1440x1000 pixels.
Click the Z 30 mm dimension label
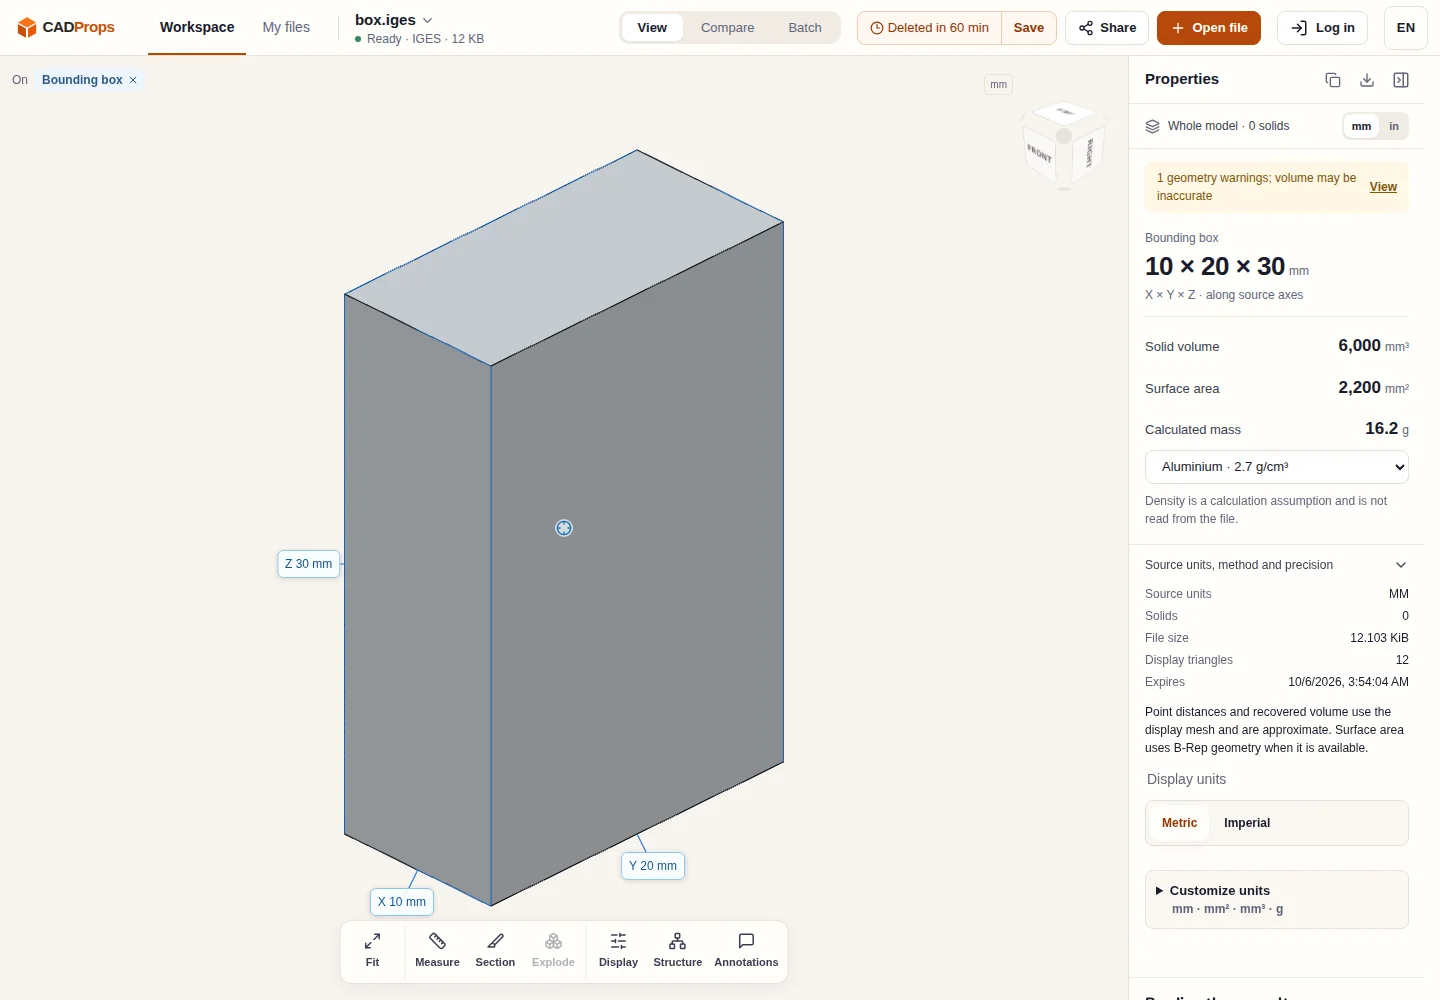308,564
